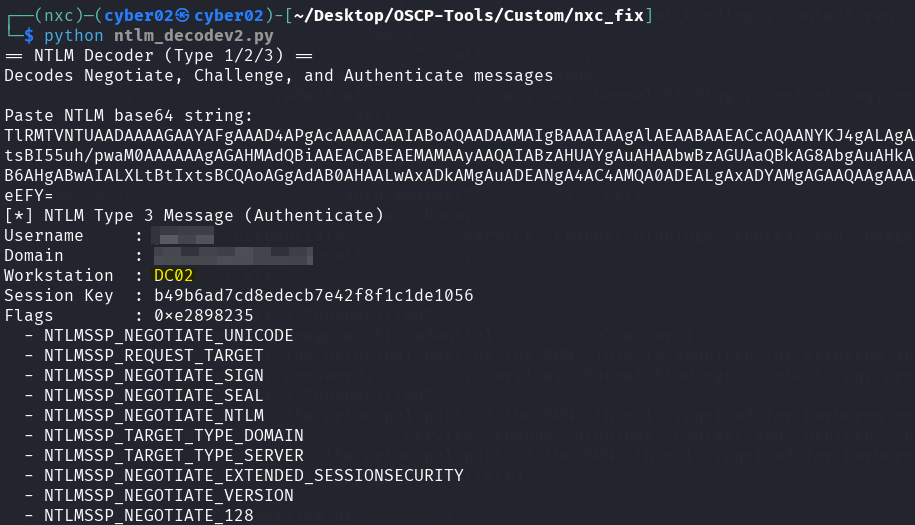Click the NTLMSSP_NEGOTIATE_EXTENDED_SESSIONSECURITY flag entry
This screenshot has height=525, width=915.
(253, 476)
